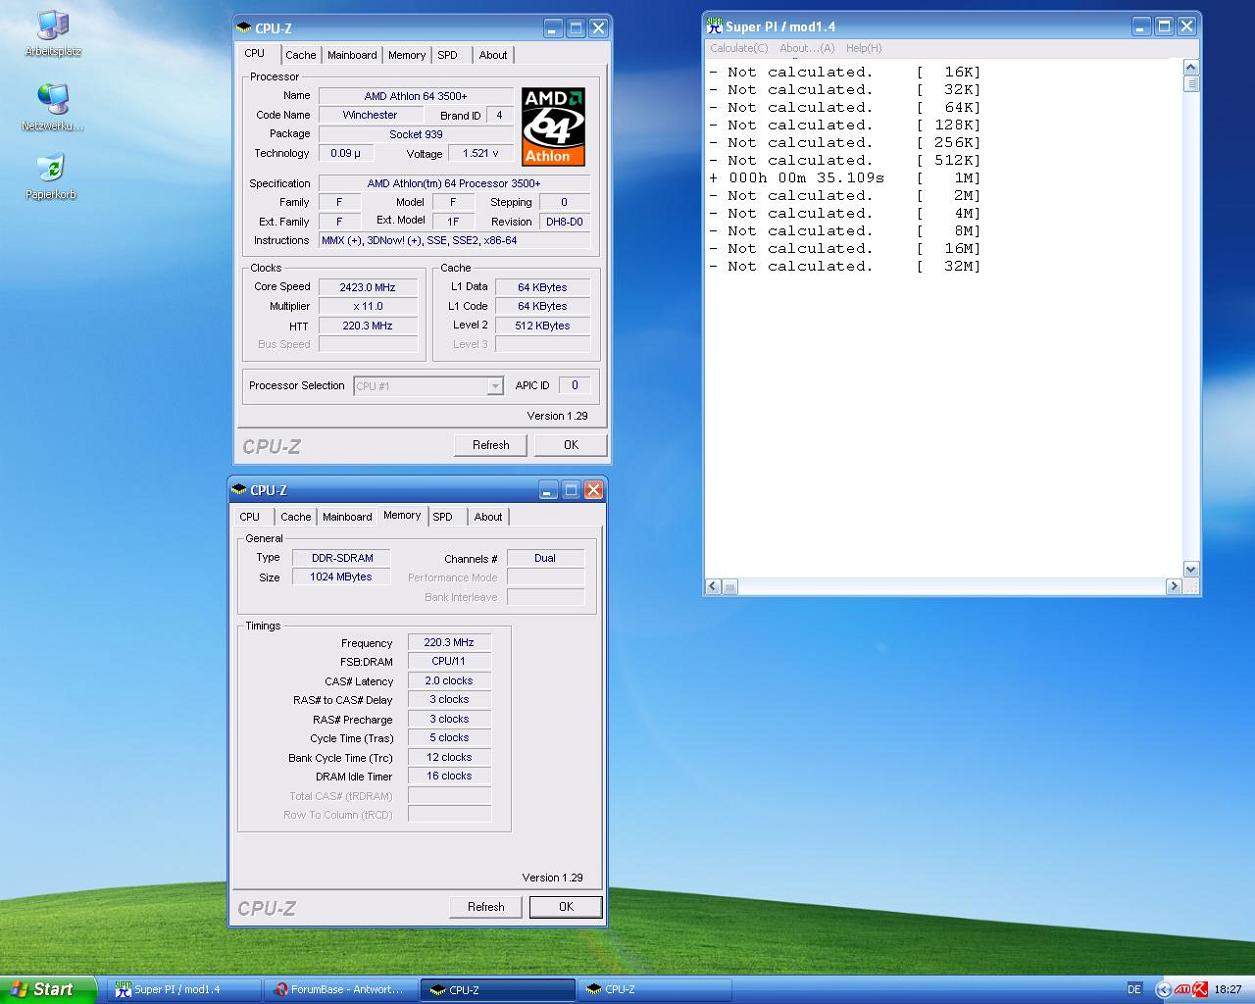Click Refresh in the upper CPU-Z window
1255x1004 pixels.
491,445
